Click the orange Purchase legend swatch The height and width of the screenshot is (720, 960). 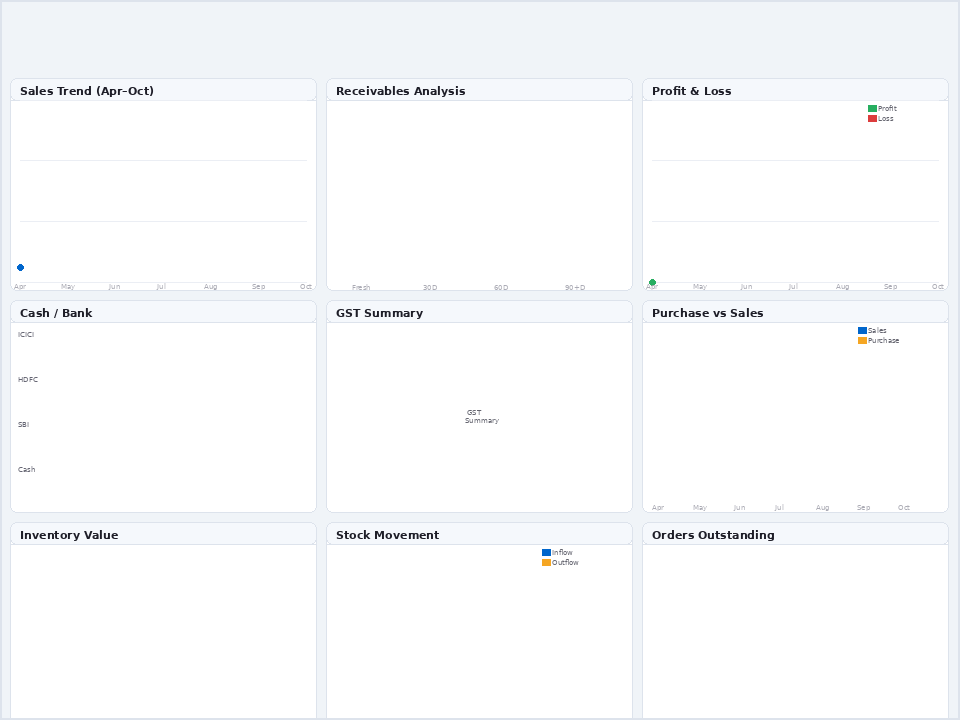click(862, 340)
